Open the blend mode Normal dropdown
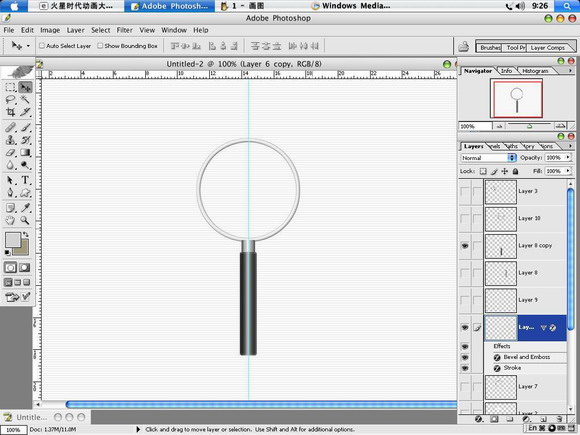This screenshot has width=580, height=435. click(x=488, y=158)
